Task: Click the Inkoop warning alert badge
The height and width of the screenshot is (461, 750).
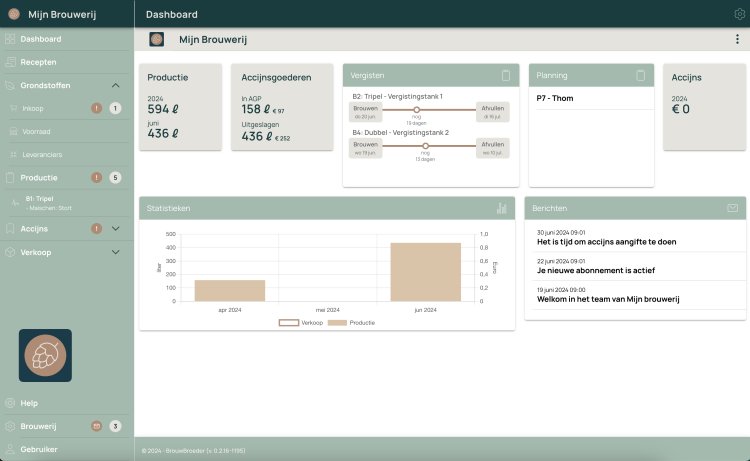Action: pos(97,108)
